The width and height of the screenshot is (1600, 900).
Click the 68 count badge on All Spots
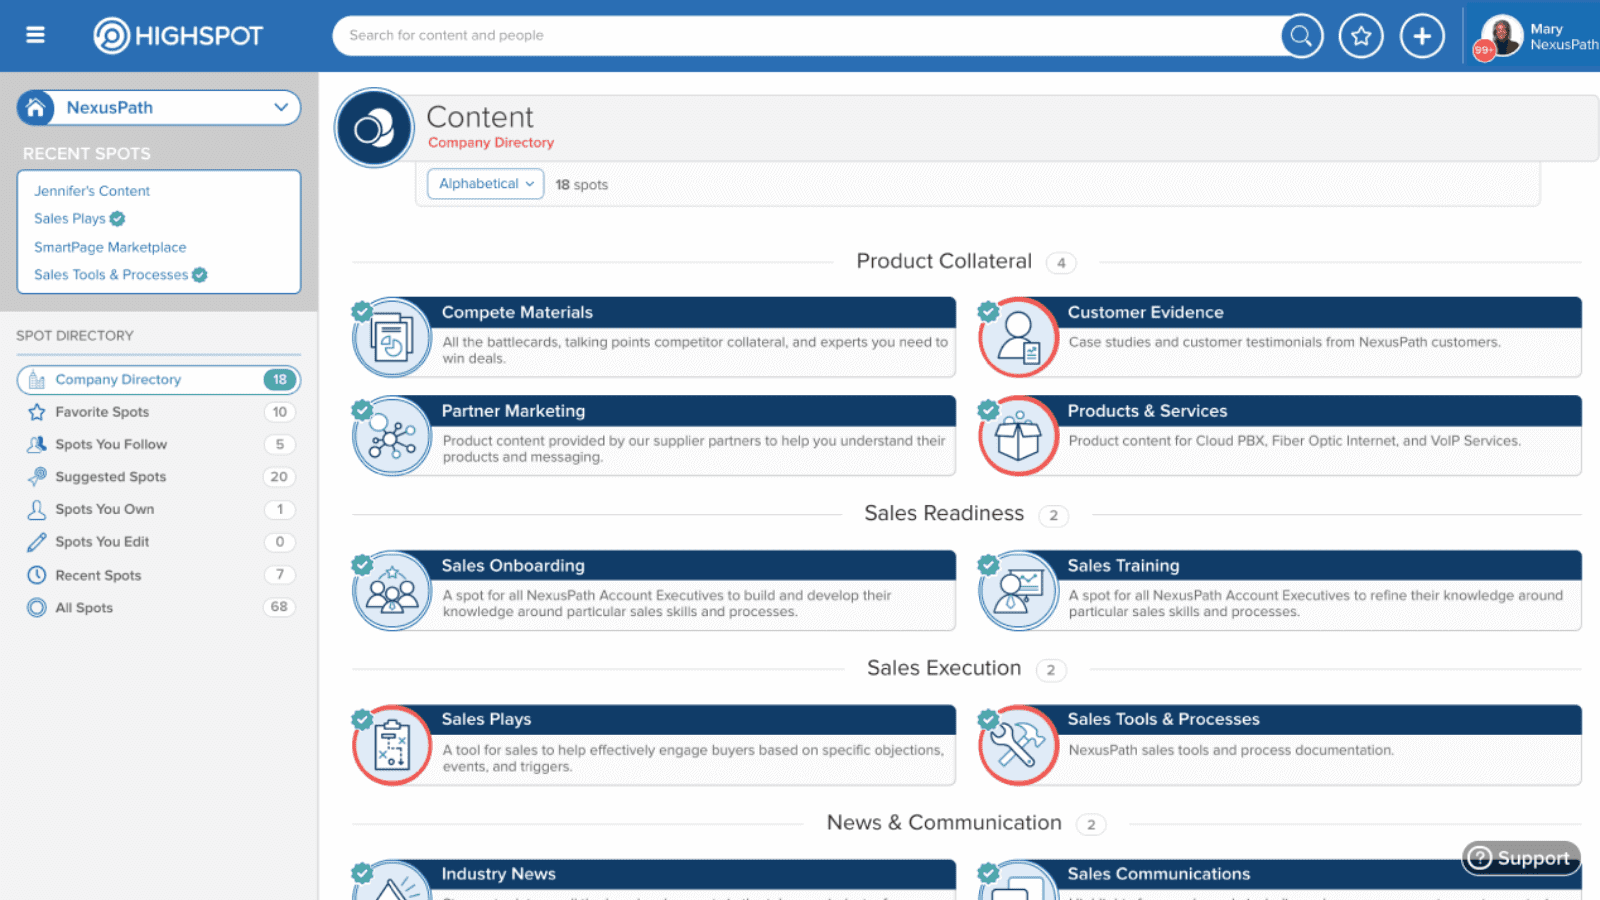[x=279, y=607]
